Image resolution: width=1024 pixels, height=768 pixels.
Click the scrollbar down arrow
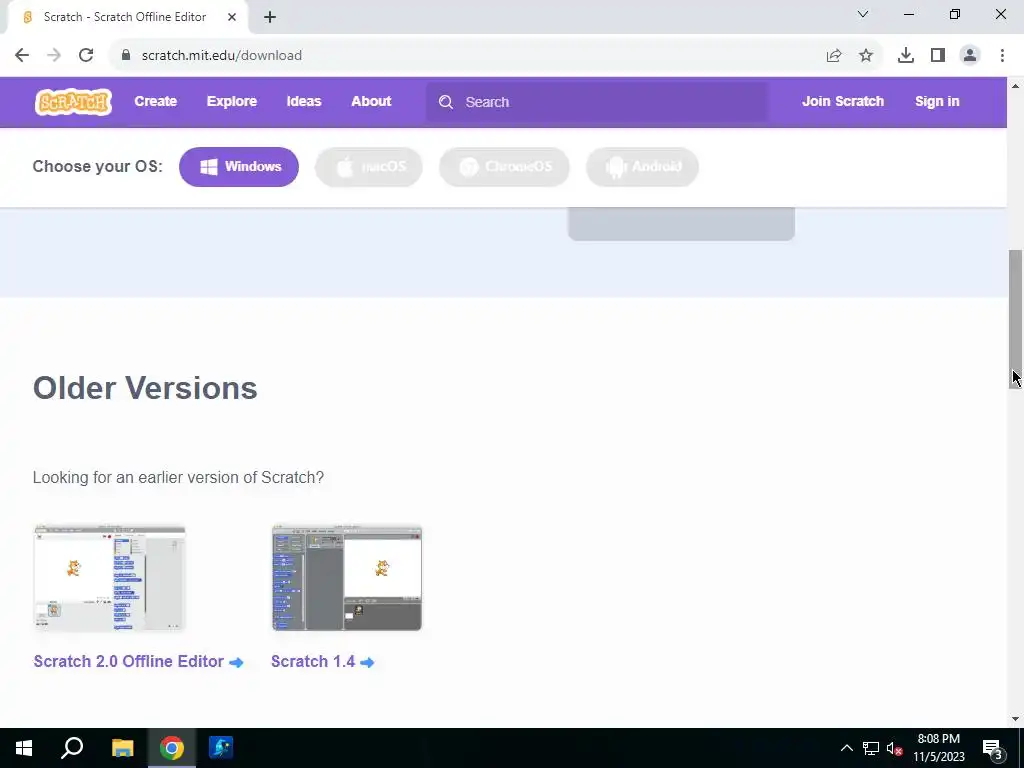click(1016, 719)
